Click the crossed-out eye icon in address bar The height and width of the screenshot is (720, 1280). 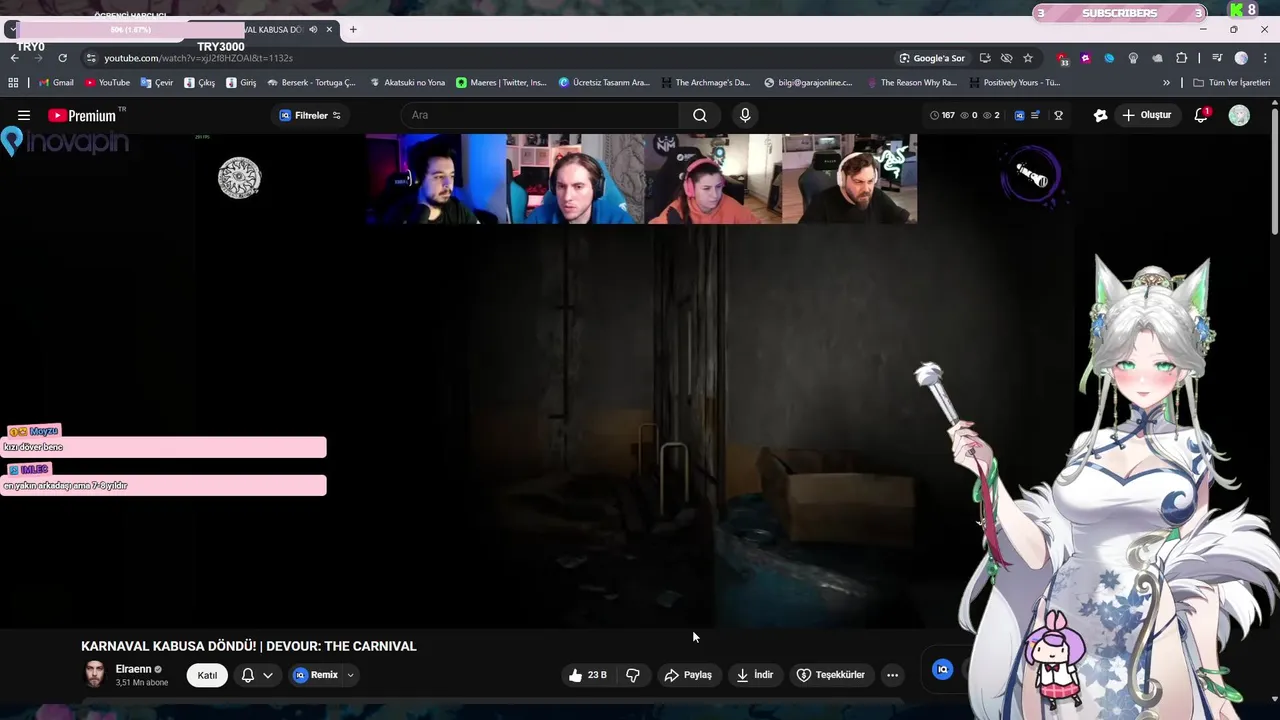pos(1006,58)
